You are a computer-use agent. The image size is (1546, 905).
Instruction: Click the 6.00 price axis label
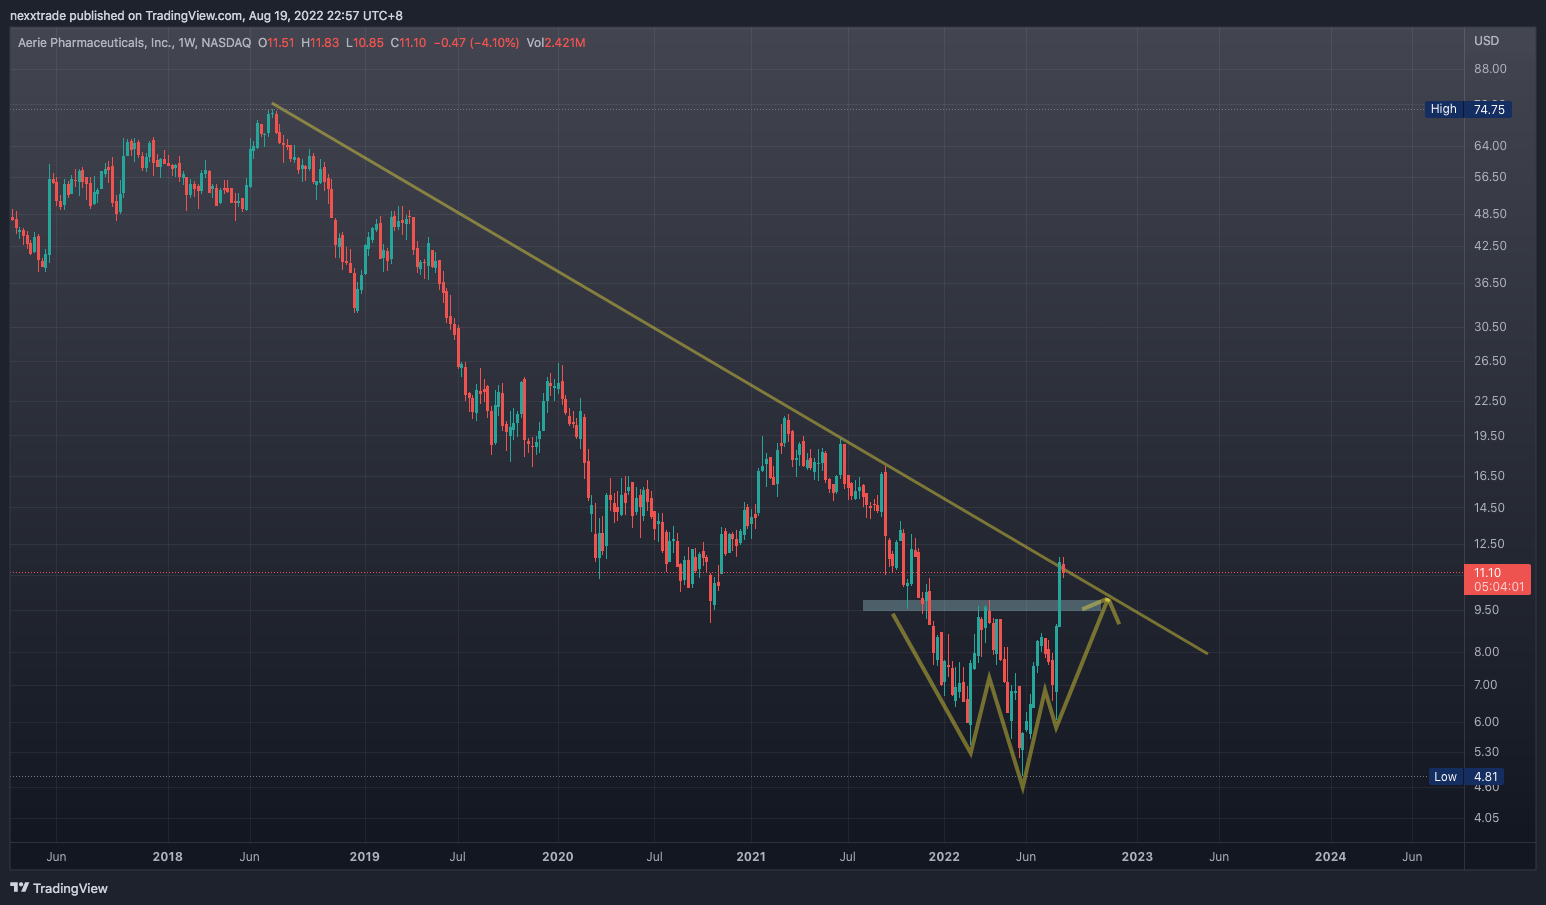click(x=1486, y=722)
